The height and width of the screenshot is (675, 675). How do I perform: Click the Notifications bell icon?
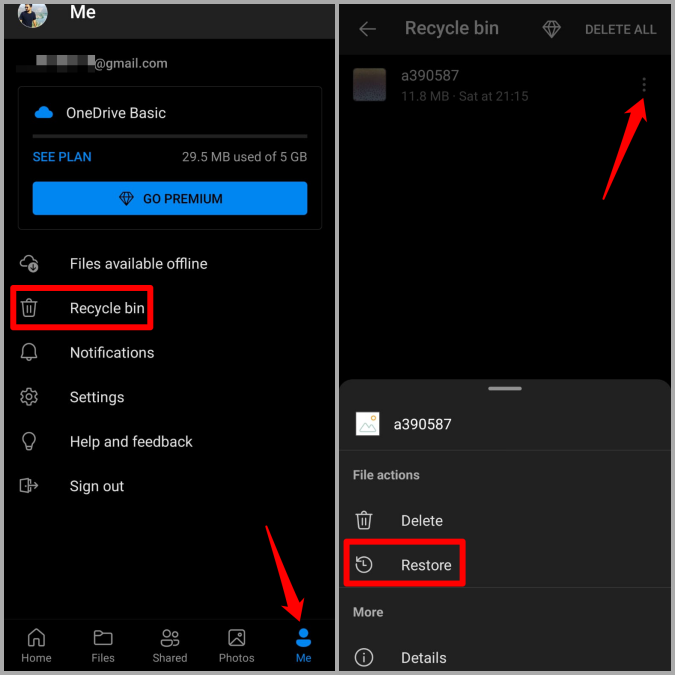(x=29, y=353)
